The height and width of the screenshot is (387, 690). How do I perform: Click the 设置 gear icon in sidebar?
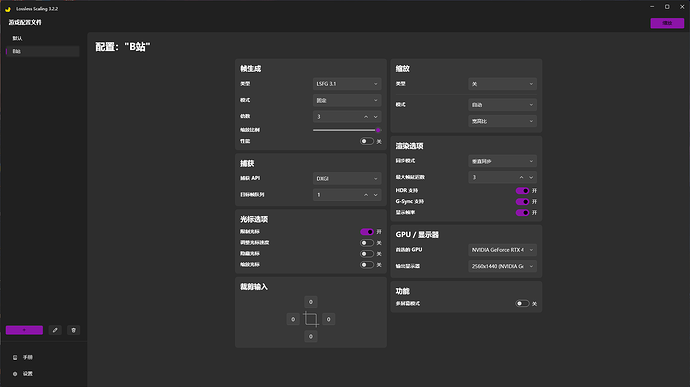coord(15,374)
